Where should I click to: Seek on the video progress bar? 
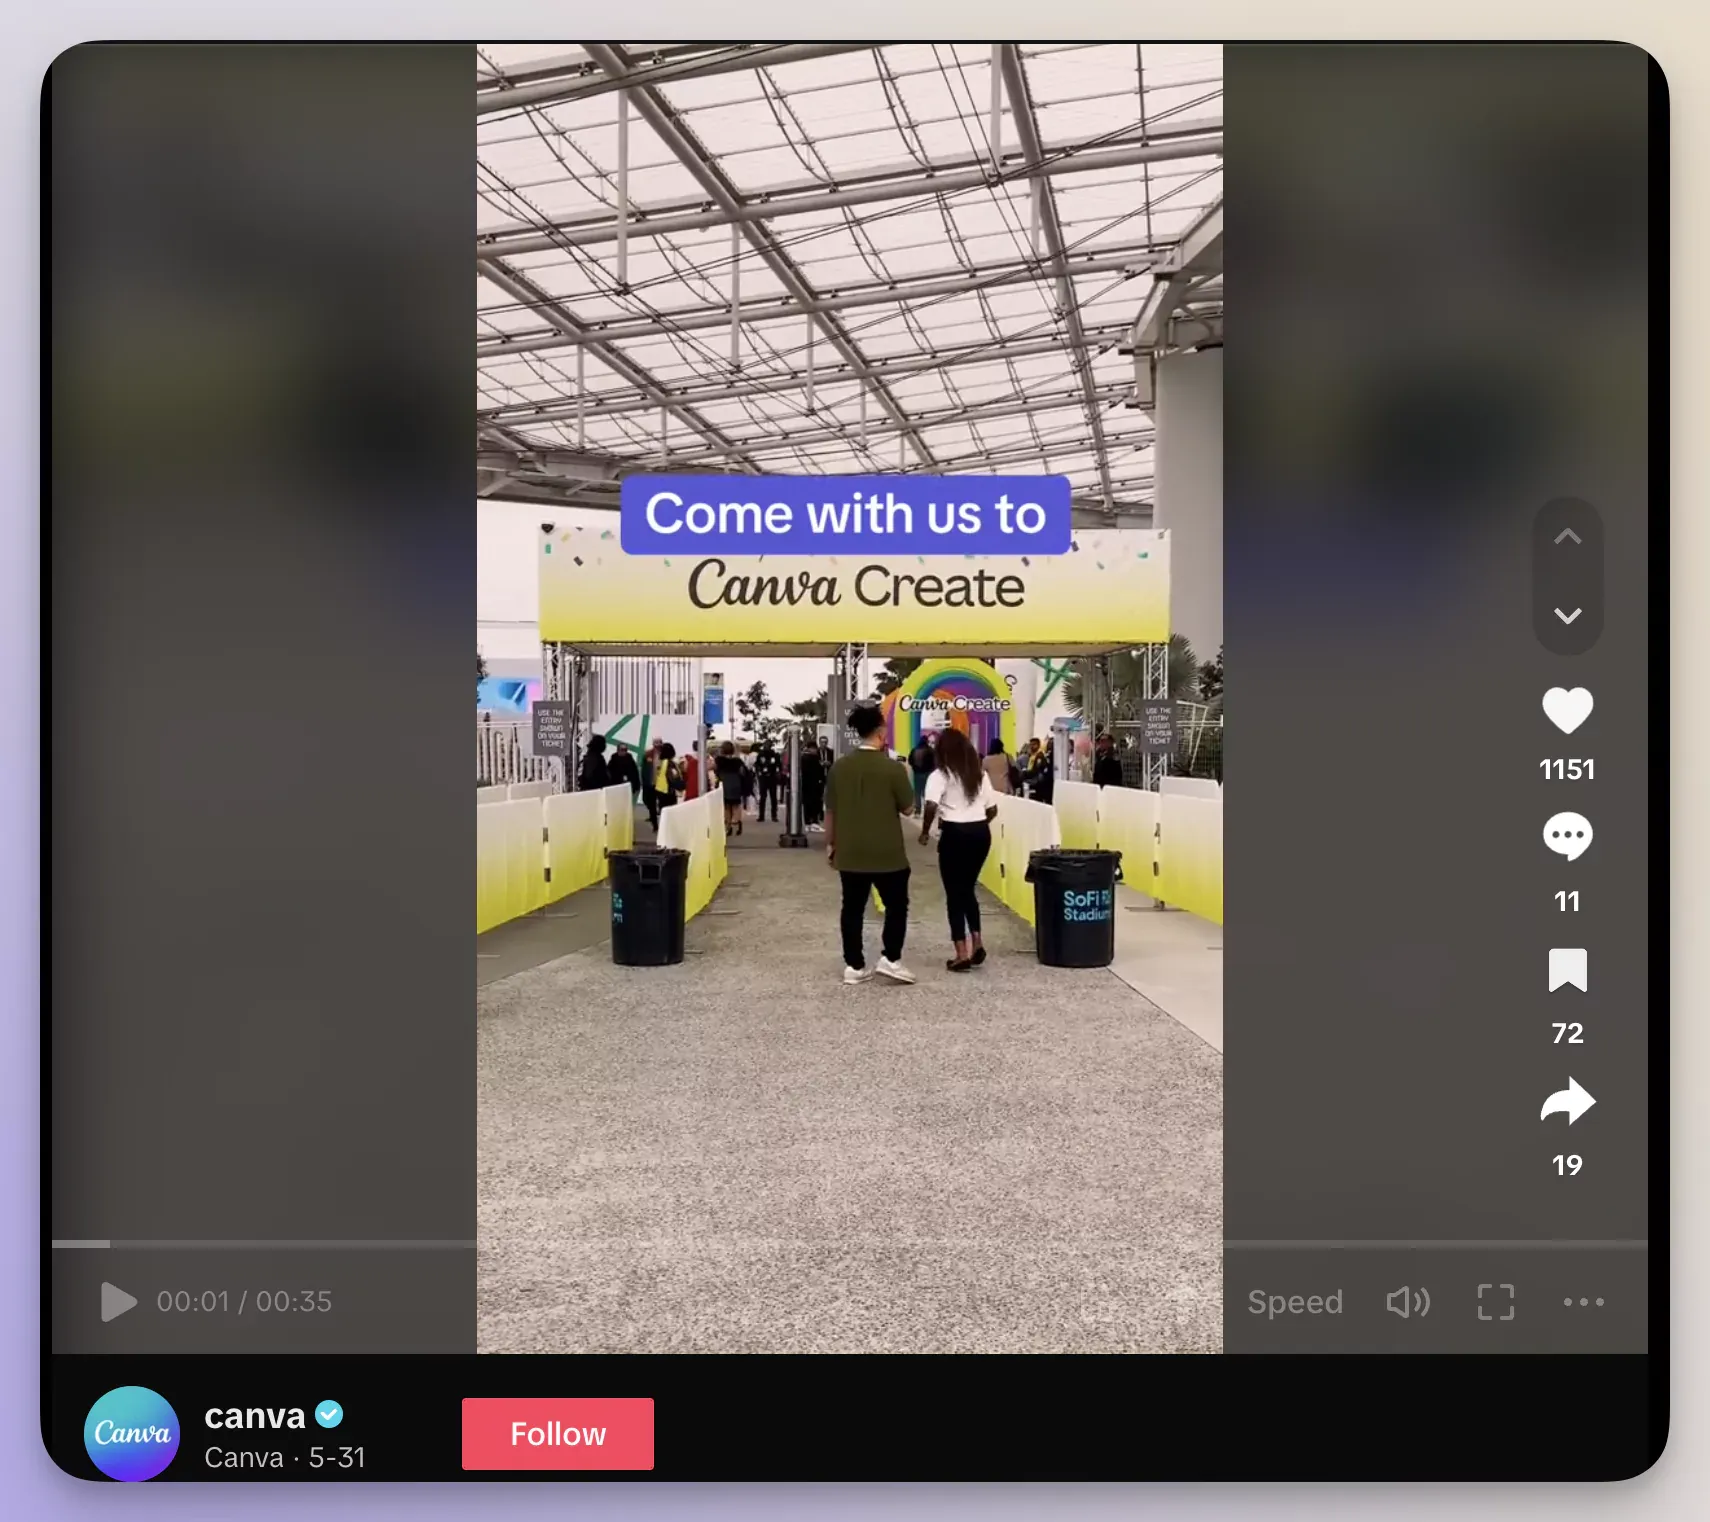850,1244
